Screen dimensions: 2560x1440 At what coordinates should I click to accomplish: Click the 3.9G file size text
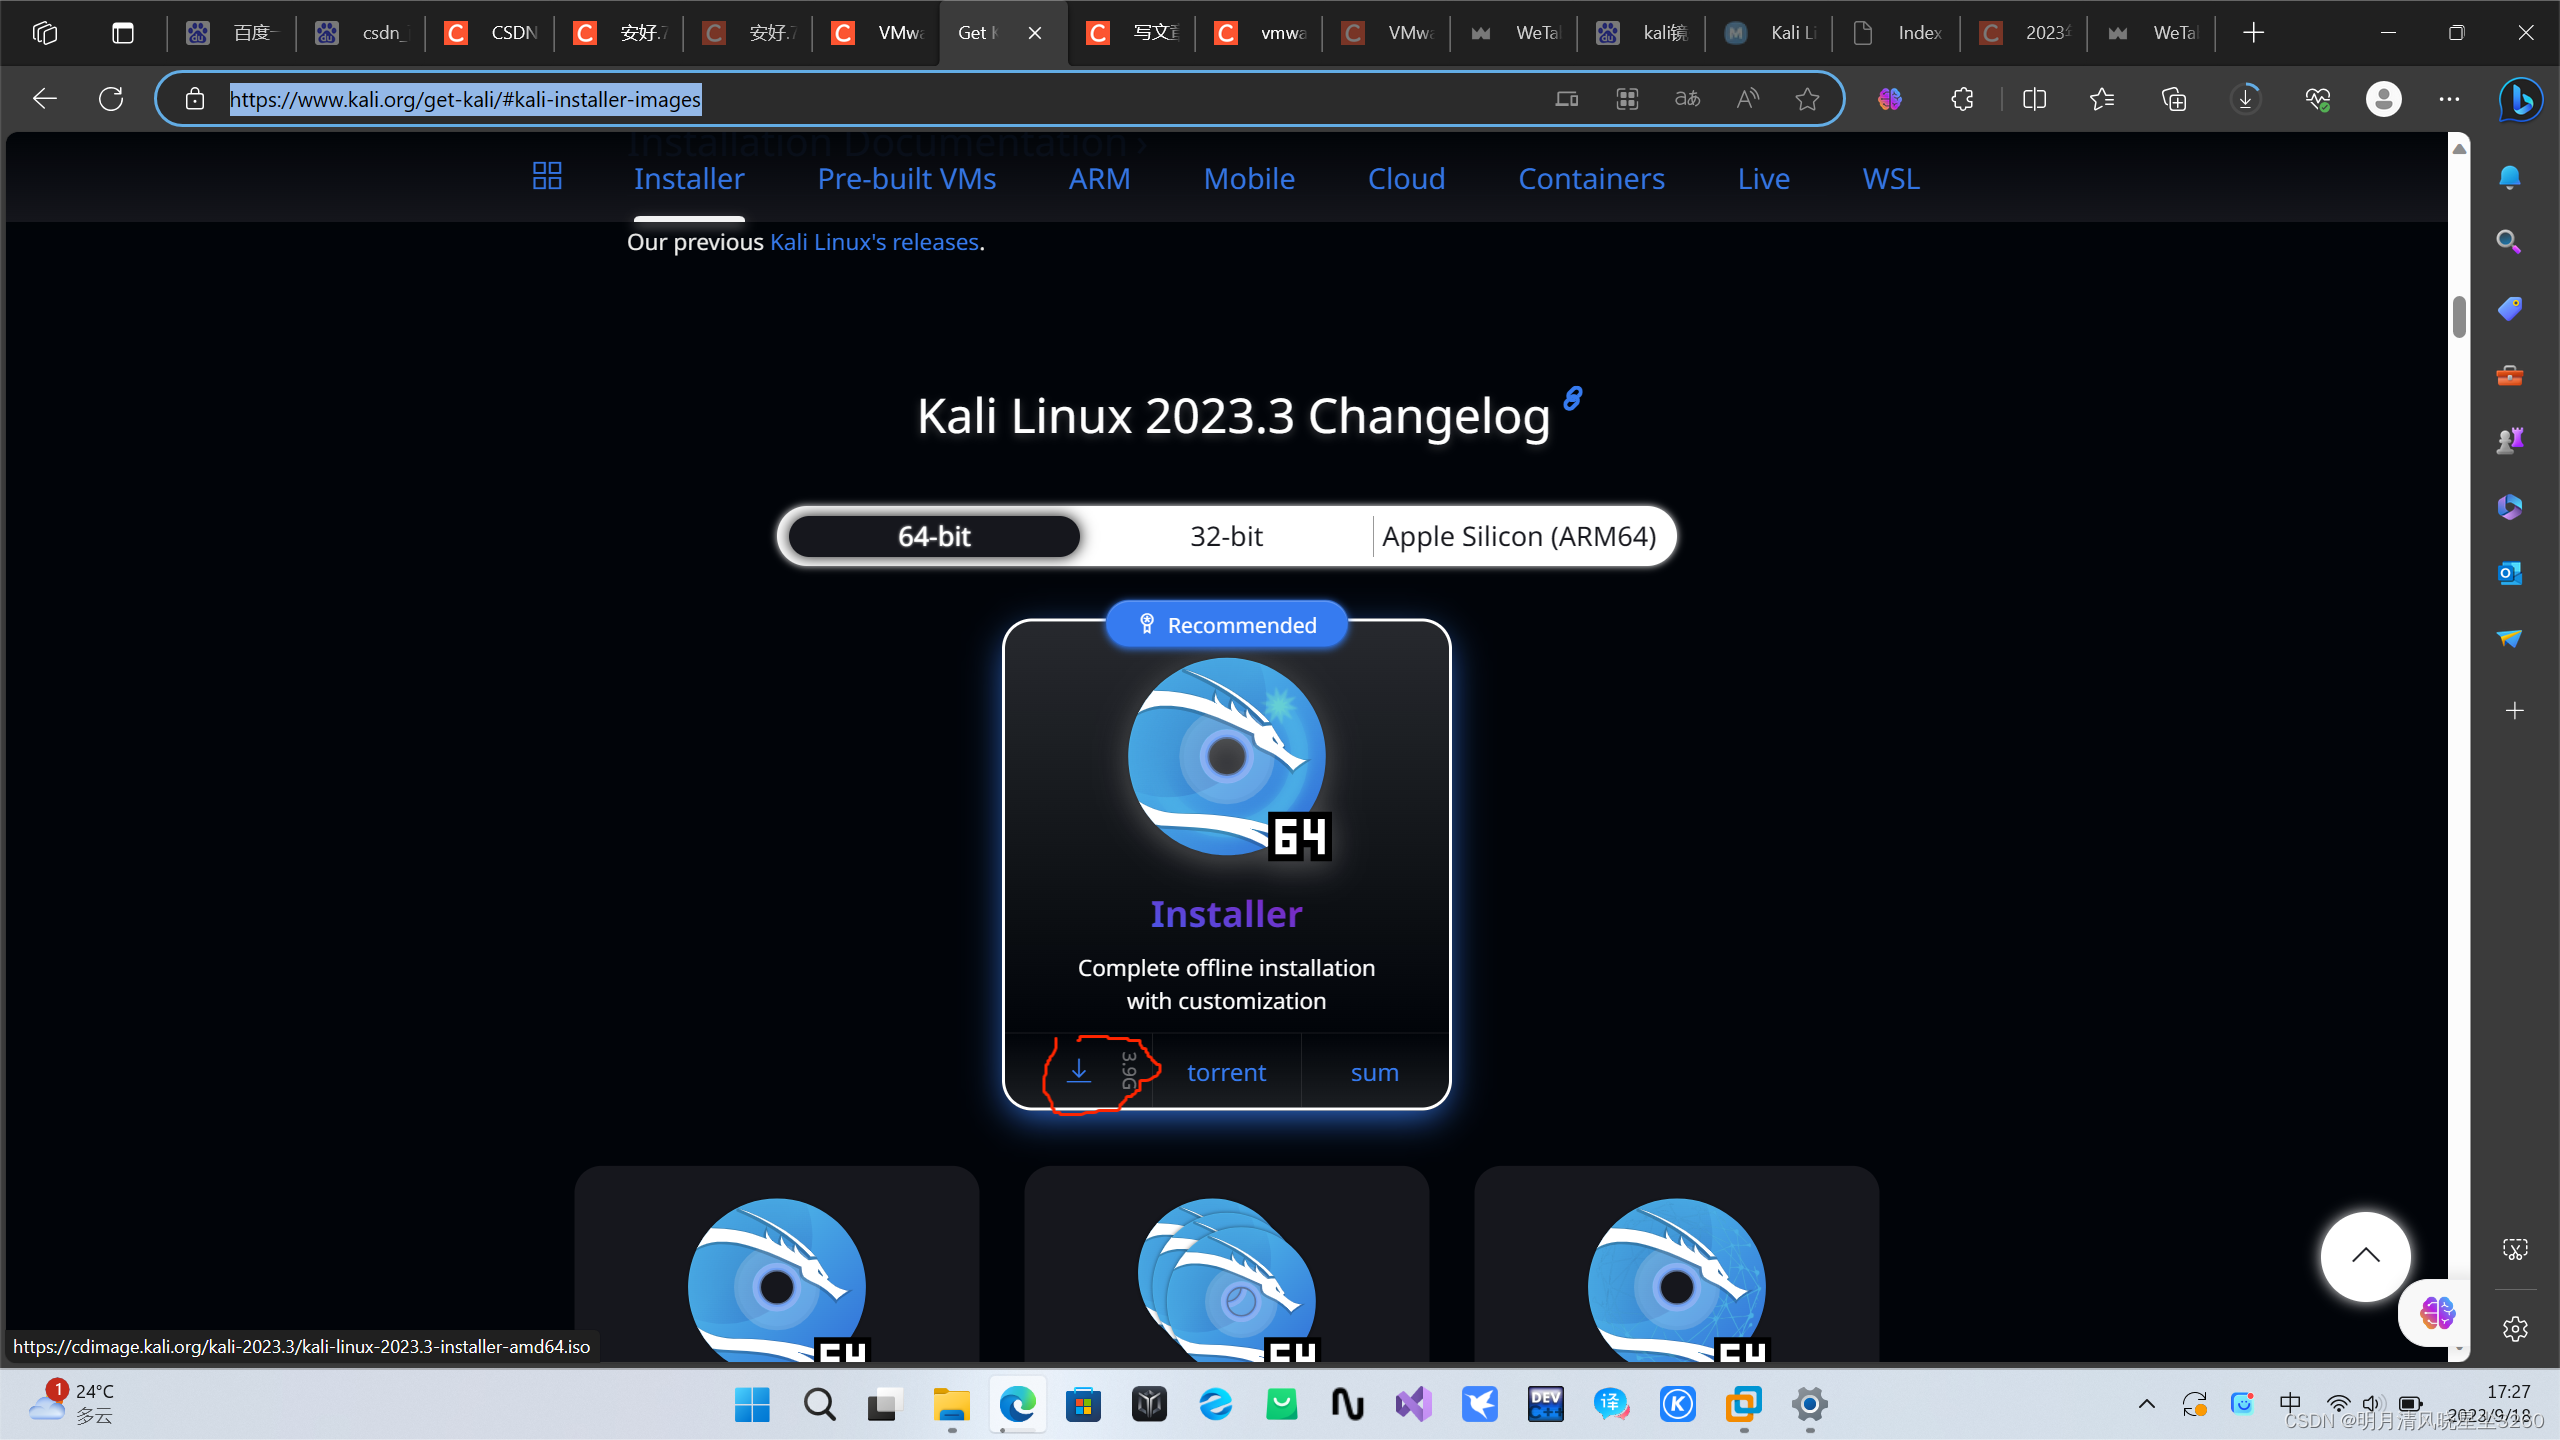point(1128,1071)
